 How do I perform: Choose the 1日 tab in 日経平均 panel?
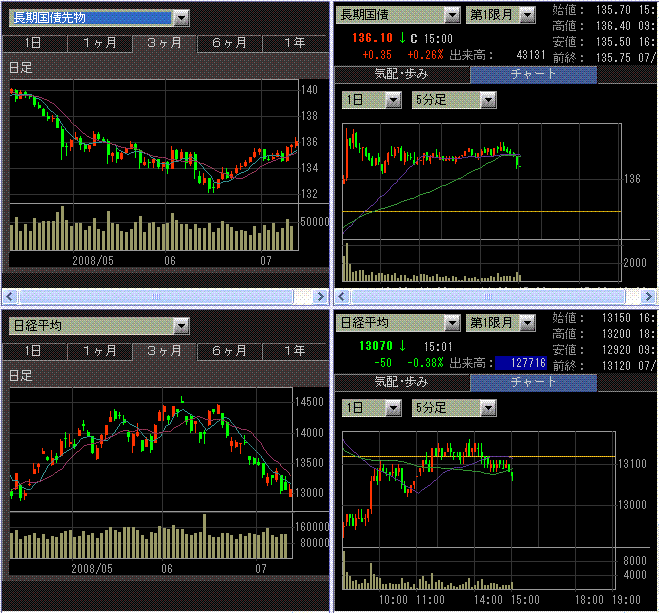pyautogui.click(x=34, y=351)
